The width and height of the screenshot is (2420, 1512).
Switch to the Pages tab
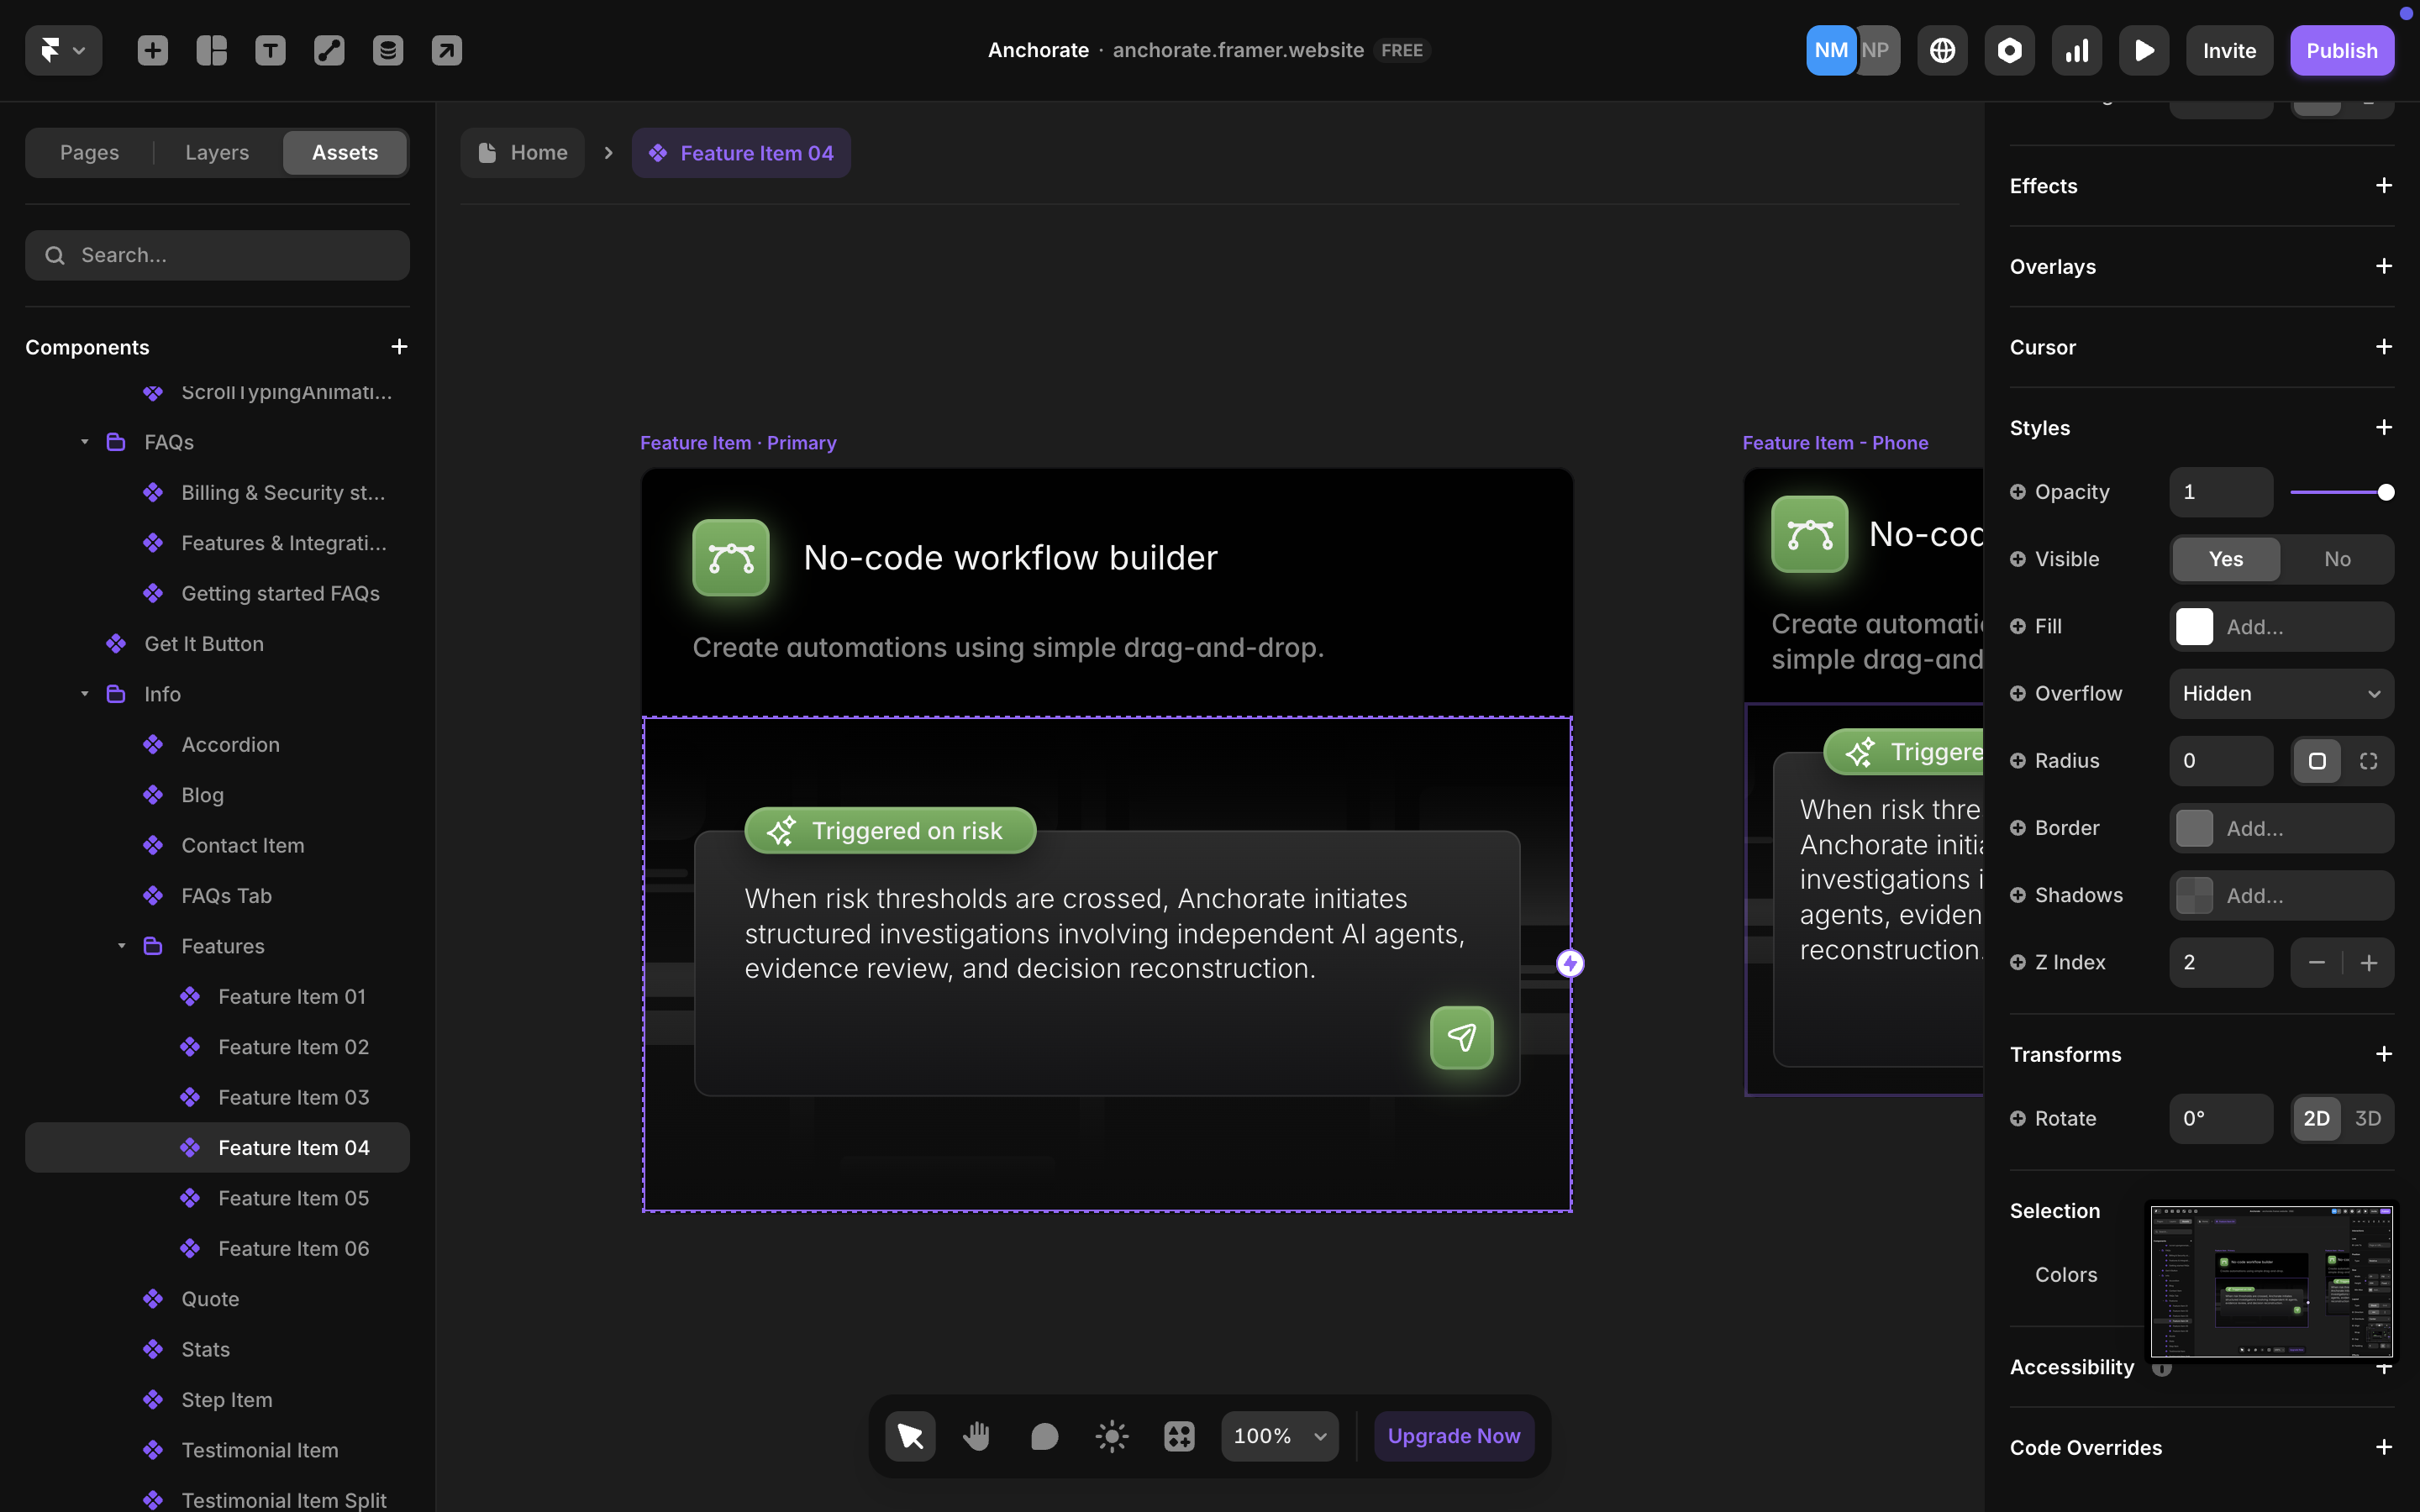[x=89, y=152]
